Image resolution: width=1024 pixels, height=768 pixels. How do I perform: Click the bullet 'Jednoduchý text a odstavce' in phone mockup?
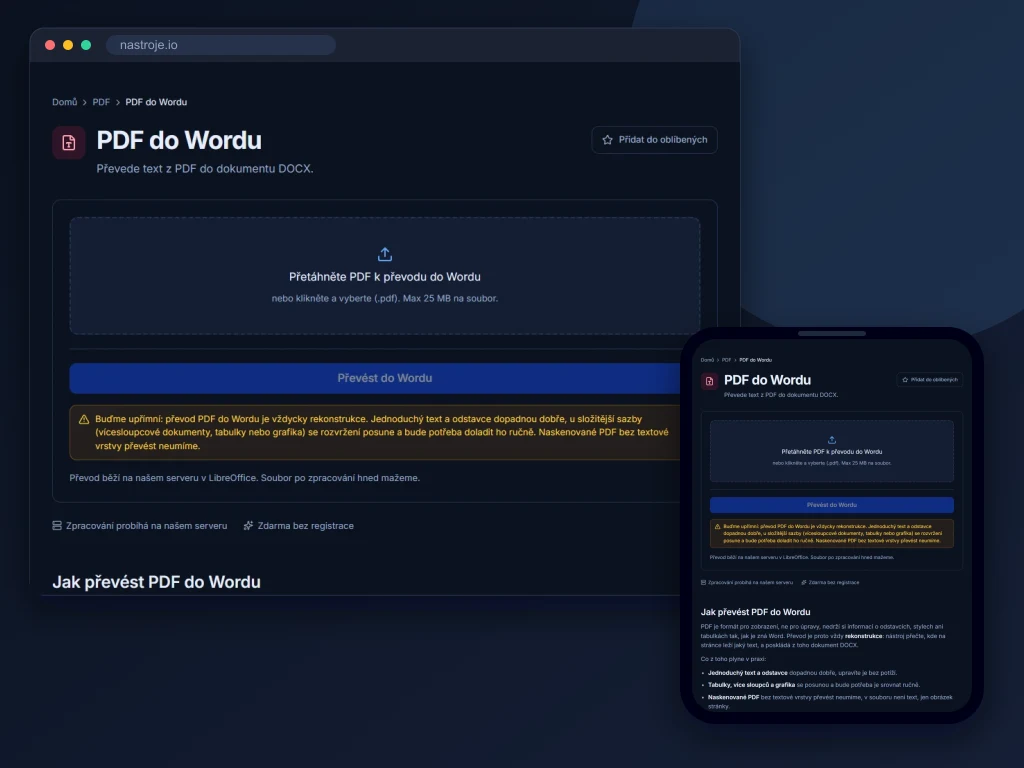coord(748,673)
